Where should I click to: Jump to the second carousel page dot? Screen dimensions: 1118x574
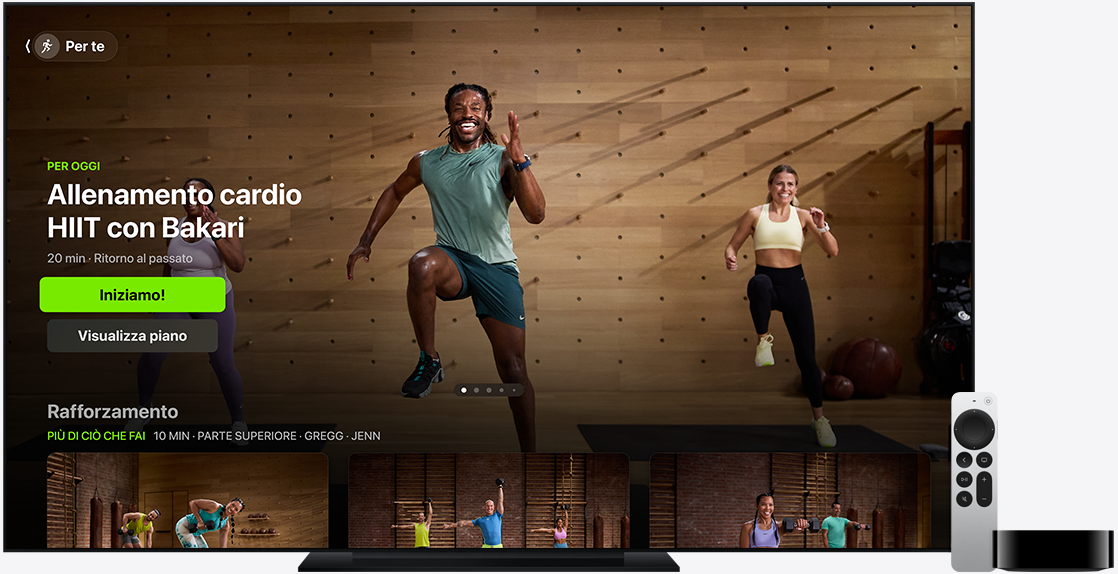click(x=476, y=390)
